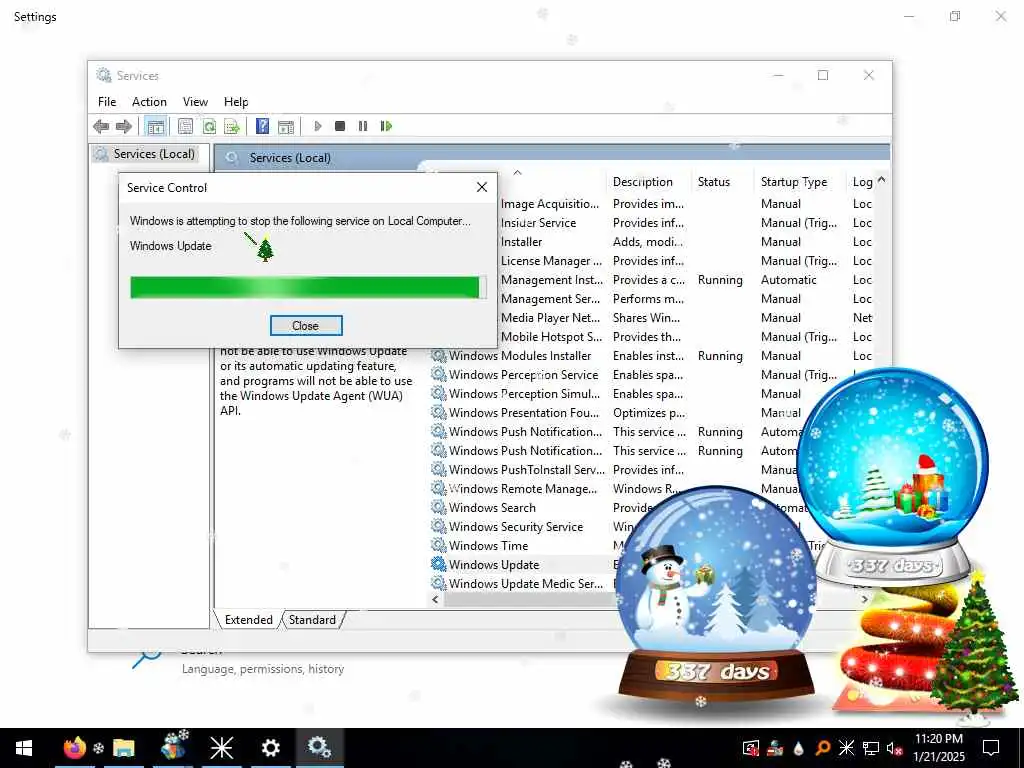Switch to the Extended tab
This screenshot has height=768, width=1024.
click(248, 620)
